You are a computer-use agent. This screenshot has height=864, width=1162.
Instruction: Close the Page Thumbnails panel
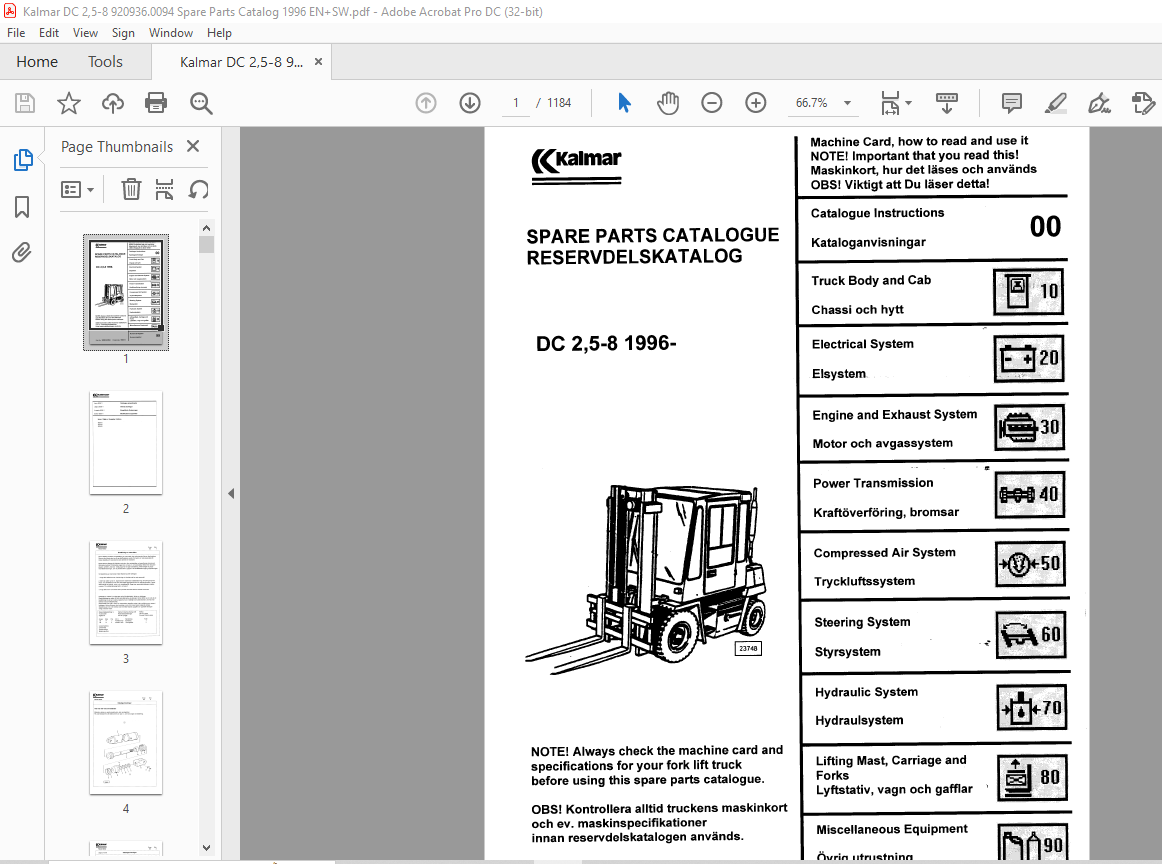193,146
